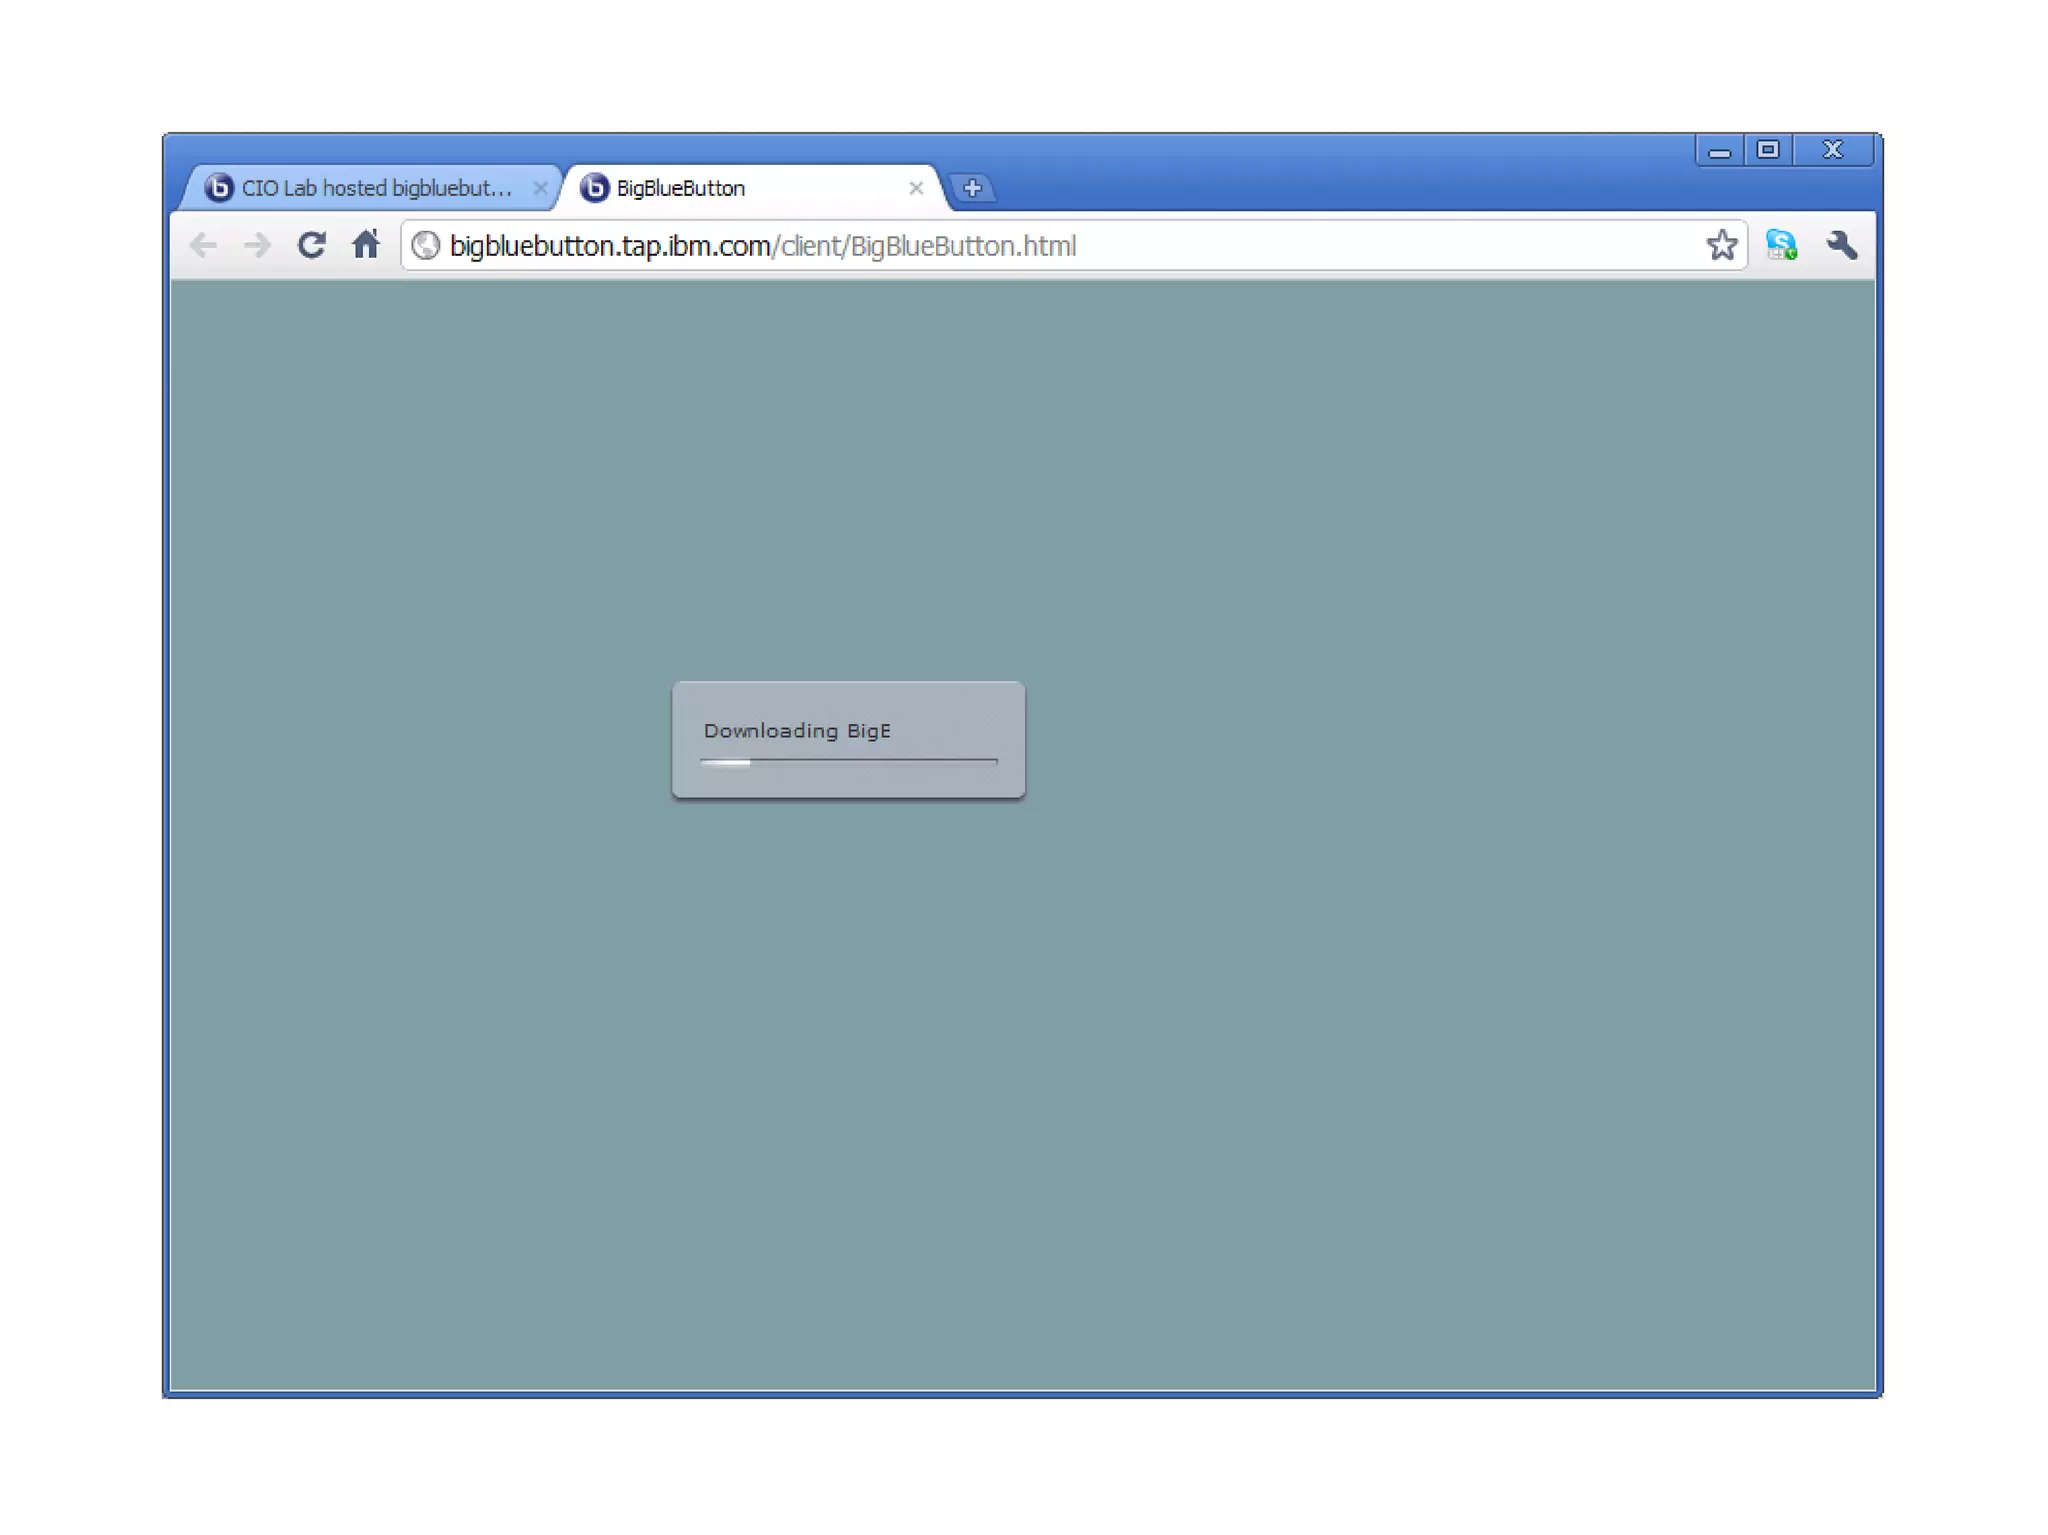Maximize the browser window
Viewport: 2048px width, 1535px height.
[1768, 150]
